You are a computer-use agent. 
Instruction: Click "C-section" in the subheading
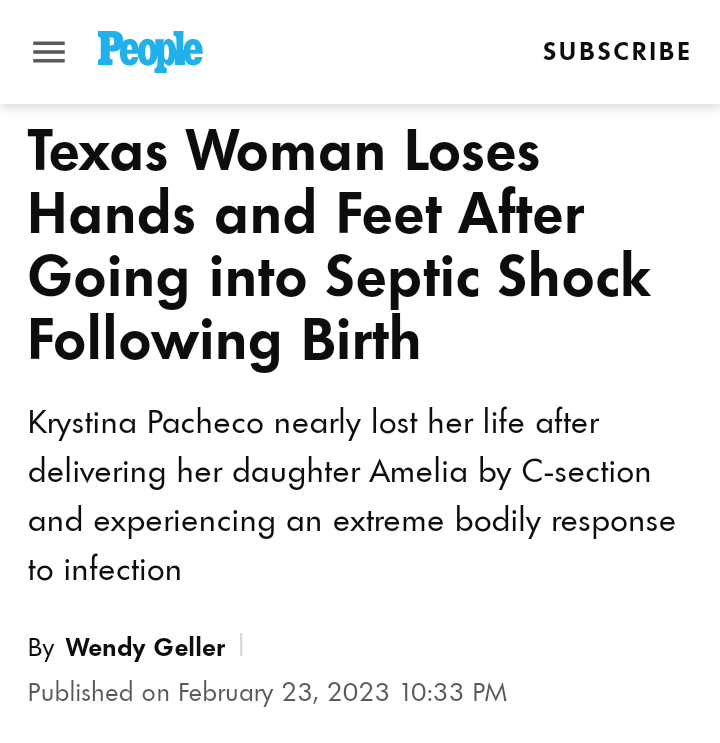point(586,471)
